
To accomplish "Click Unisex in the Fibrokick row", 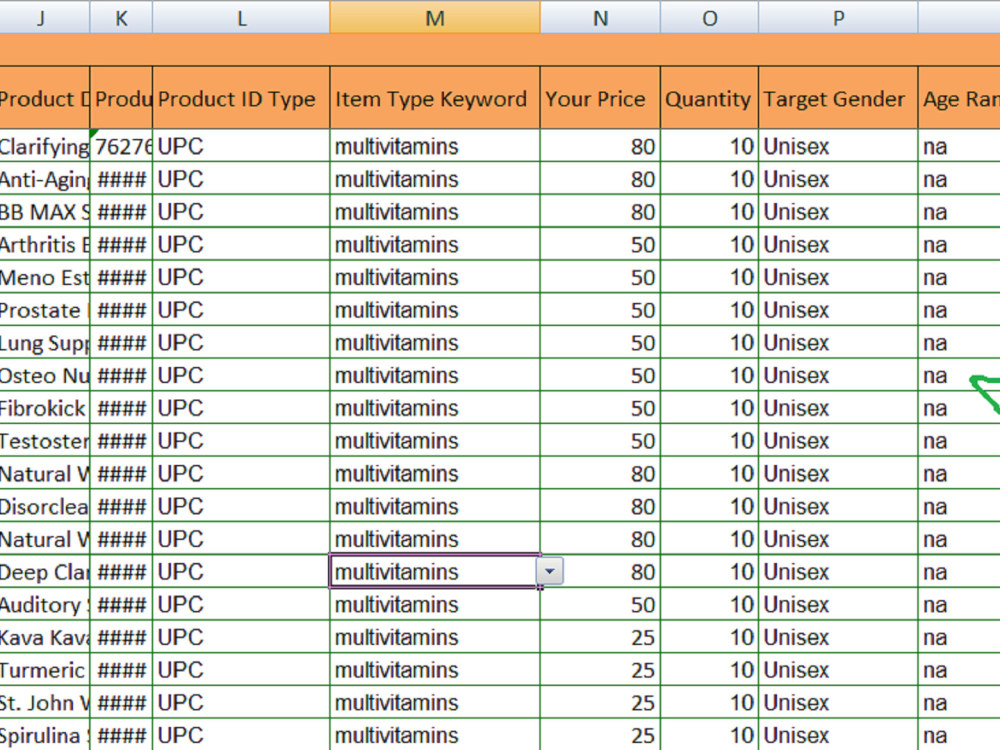I will tap(839, 408).
